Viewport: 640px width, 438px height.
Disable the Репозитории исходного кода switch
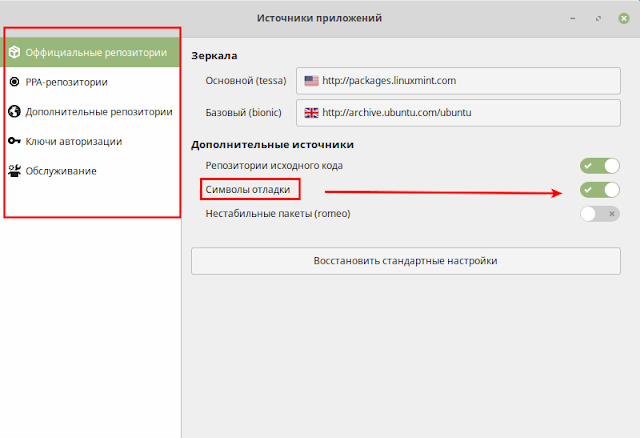[x=600, y=166]
